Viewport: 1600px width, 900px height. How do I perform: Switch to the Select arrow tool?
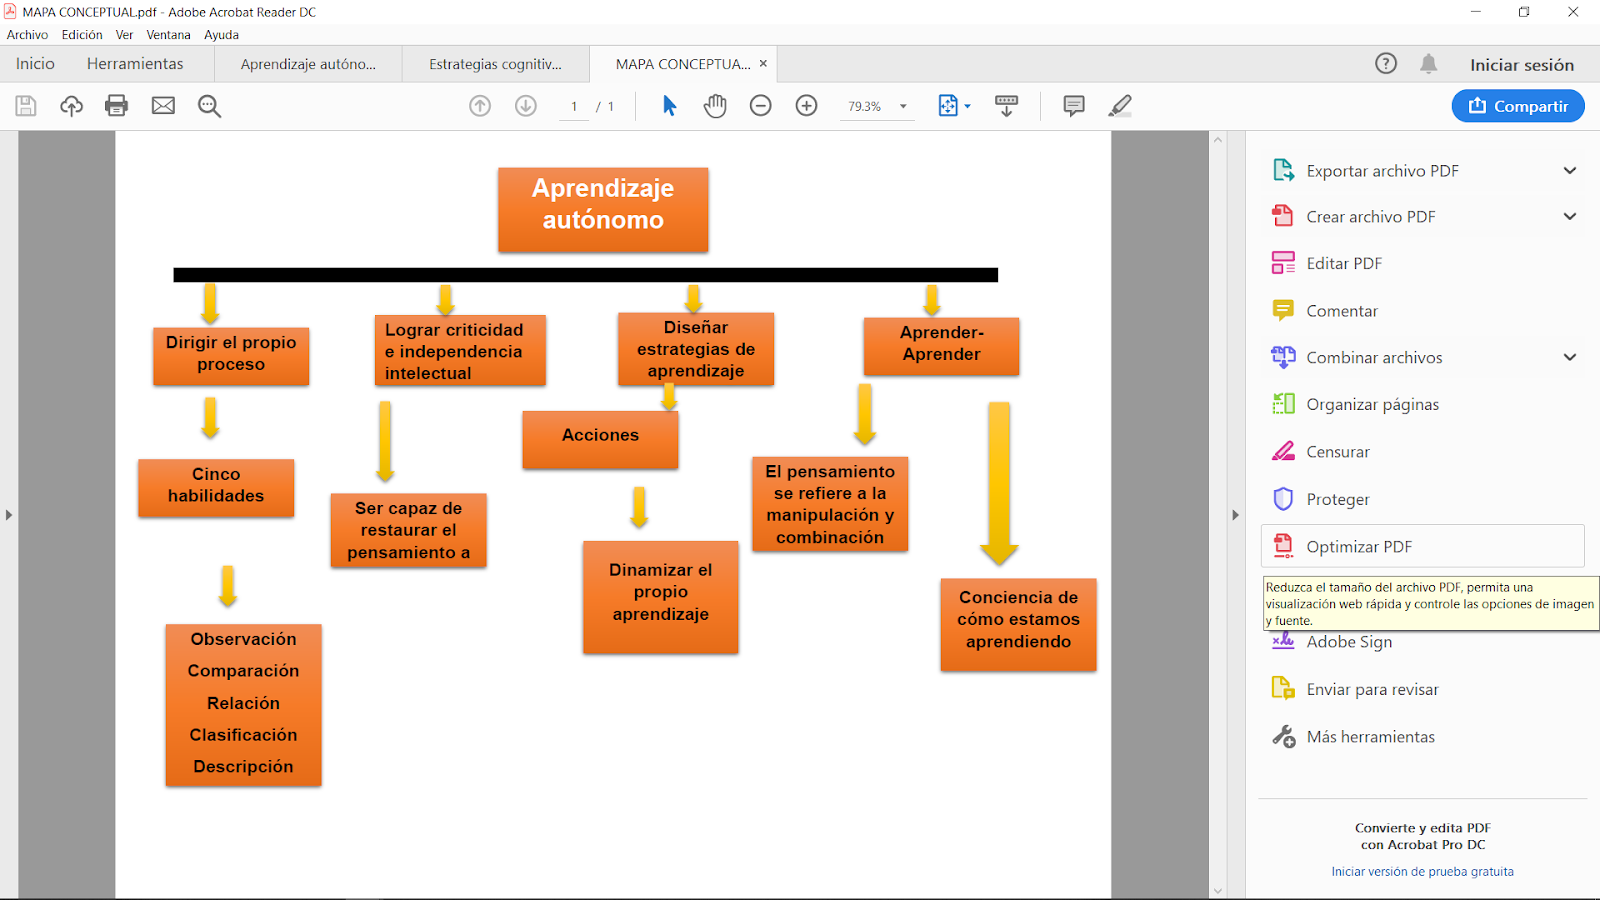(x=668, y=105)
